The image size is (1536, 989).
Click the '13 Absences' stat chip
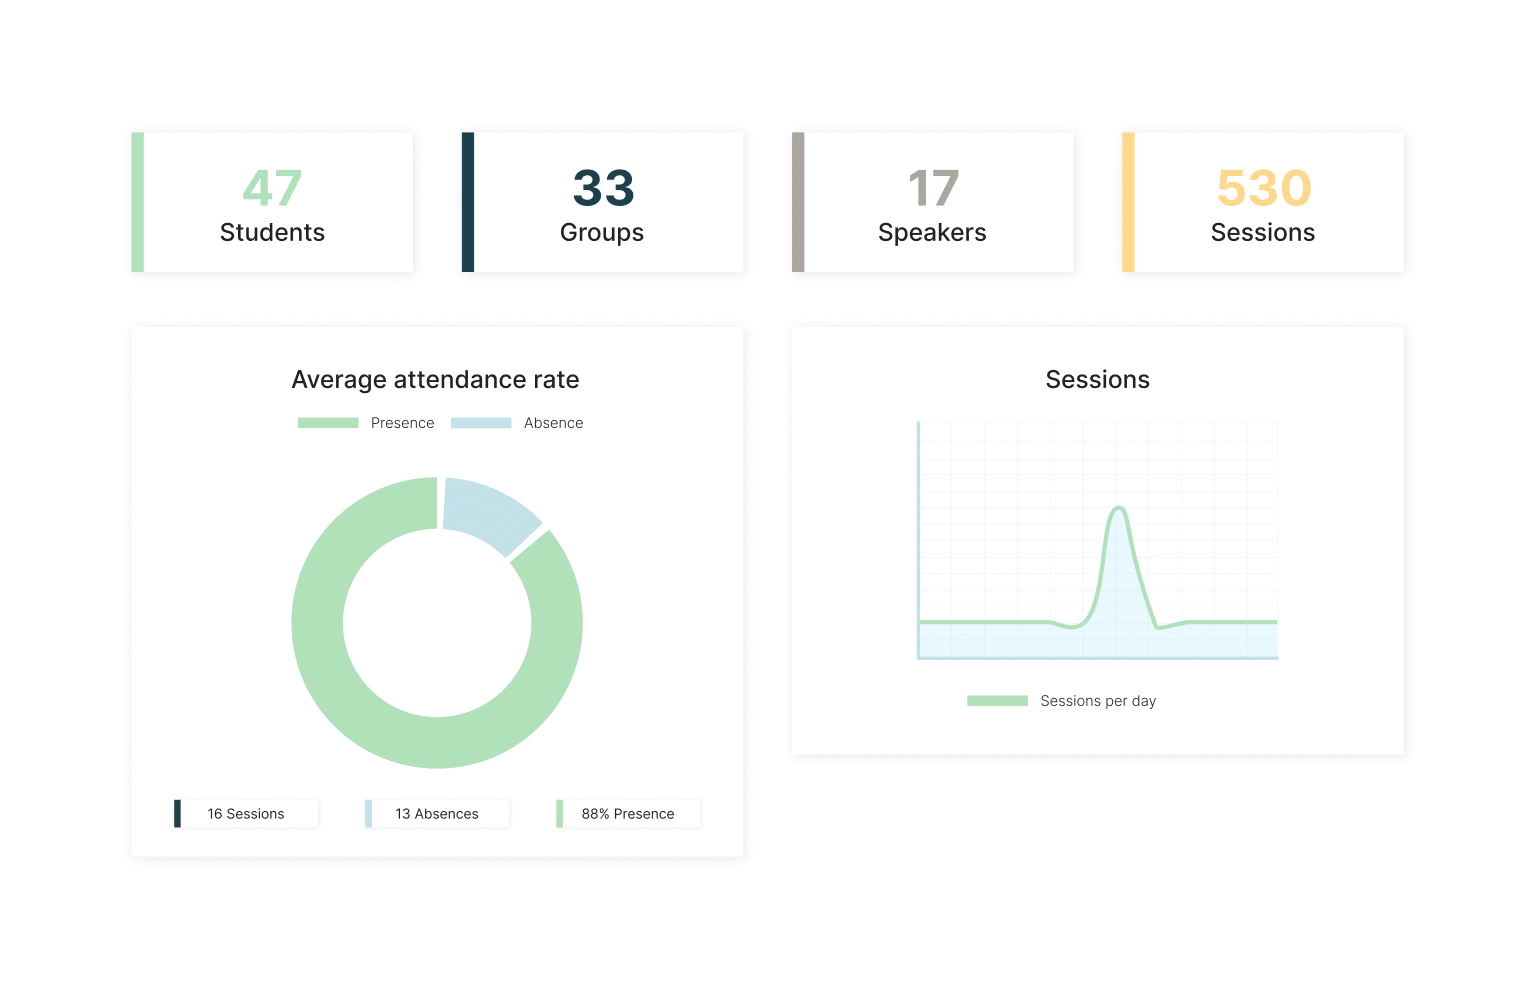point(437,814)
